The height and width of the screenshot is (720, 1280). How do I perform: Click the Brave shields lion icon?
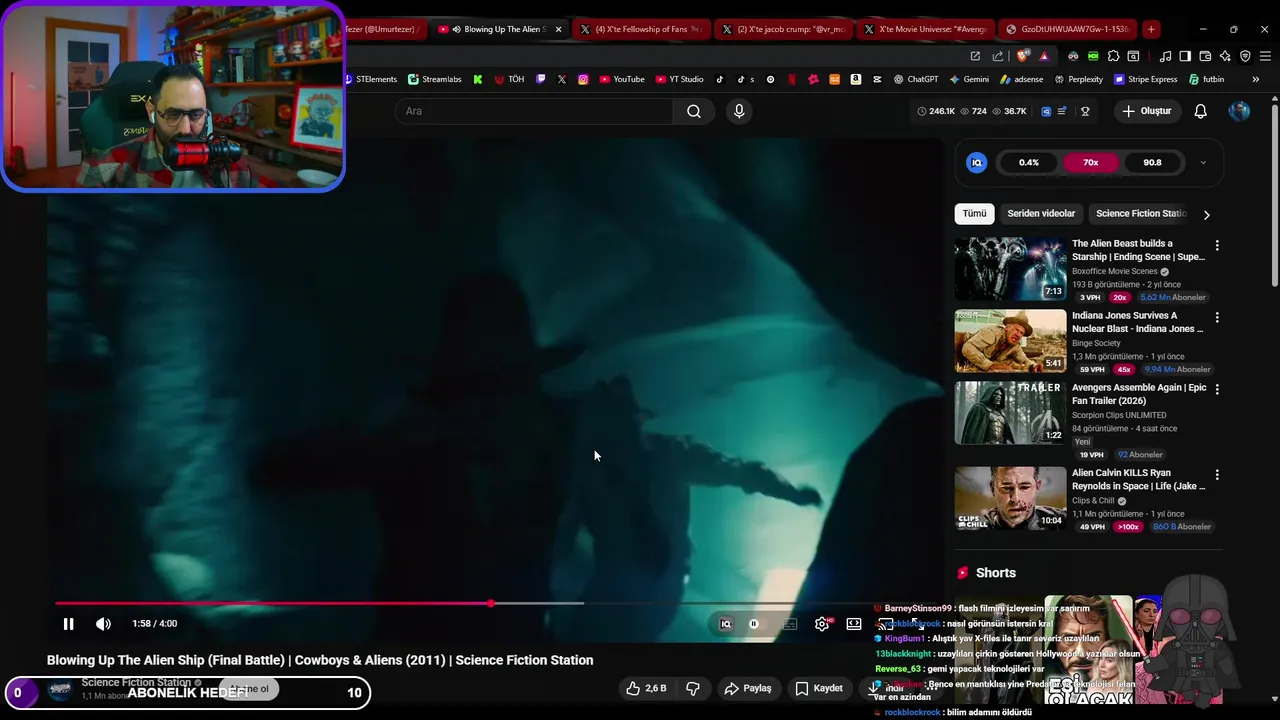[x=1021, y=56]
